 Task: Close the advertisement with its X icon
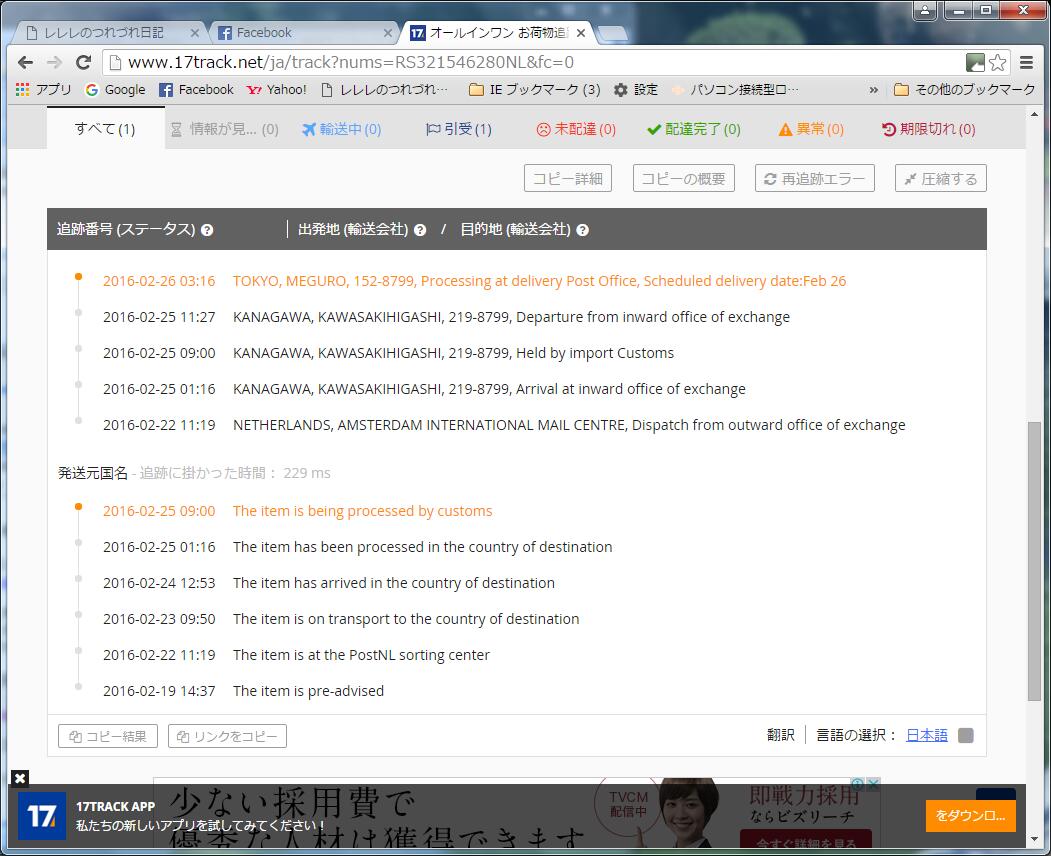click(873, 784)
